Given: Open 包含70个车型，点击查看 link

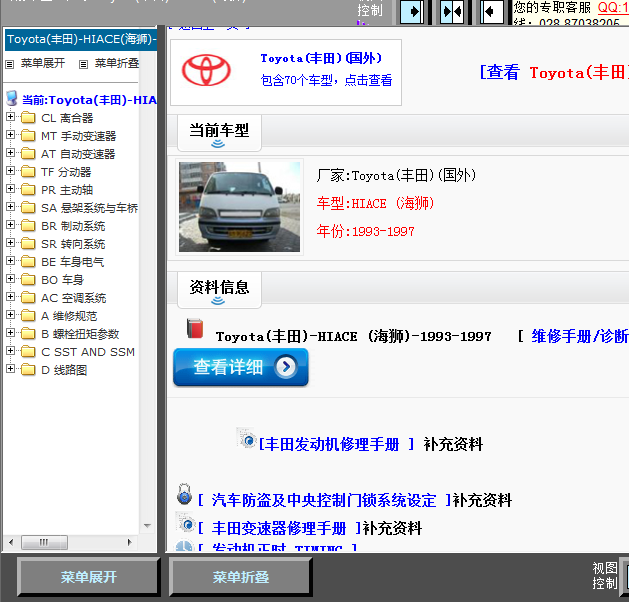Looking at the screenshot, I should click(327, 80).
